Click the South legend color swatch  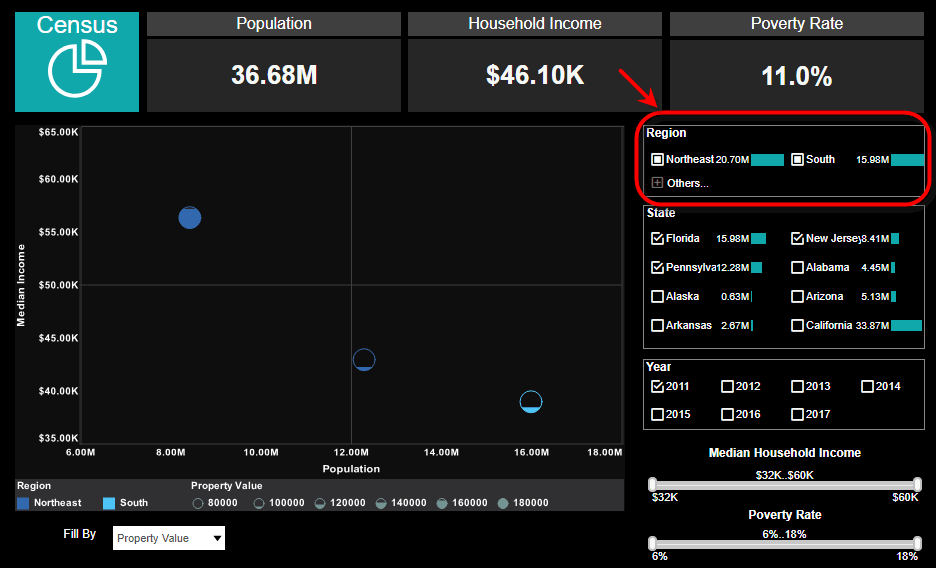(109, 503)
